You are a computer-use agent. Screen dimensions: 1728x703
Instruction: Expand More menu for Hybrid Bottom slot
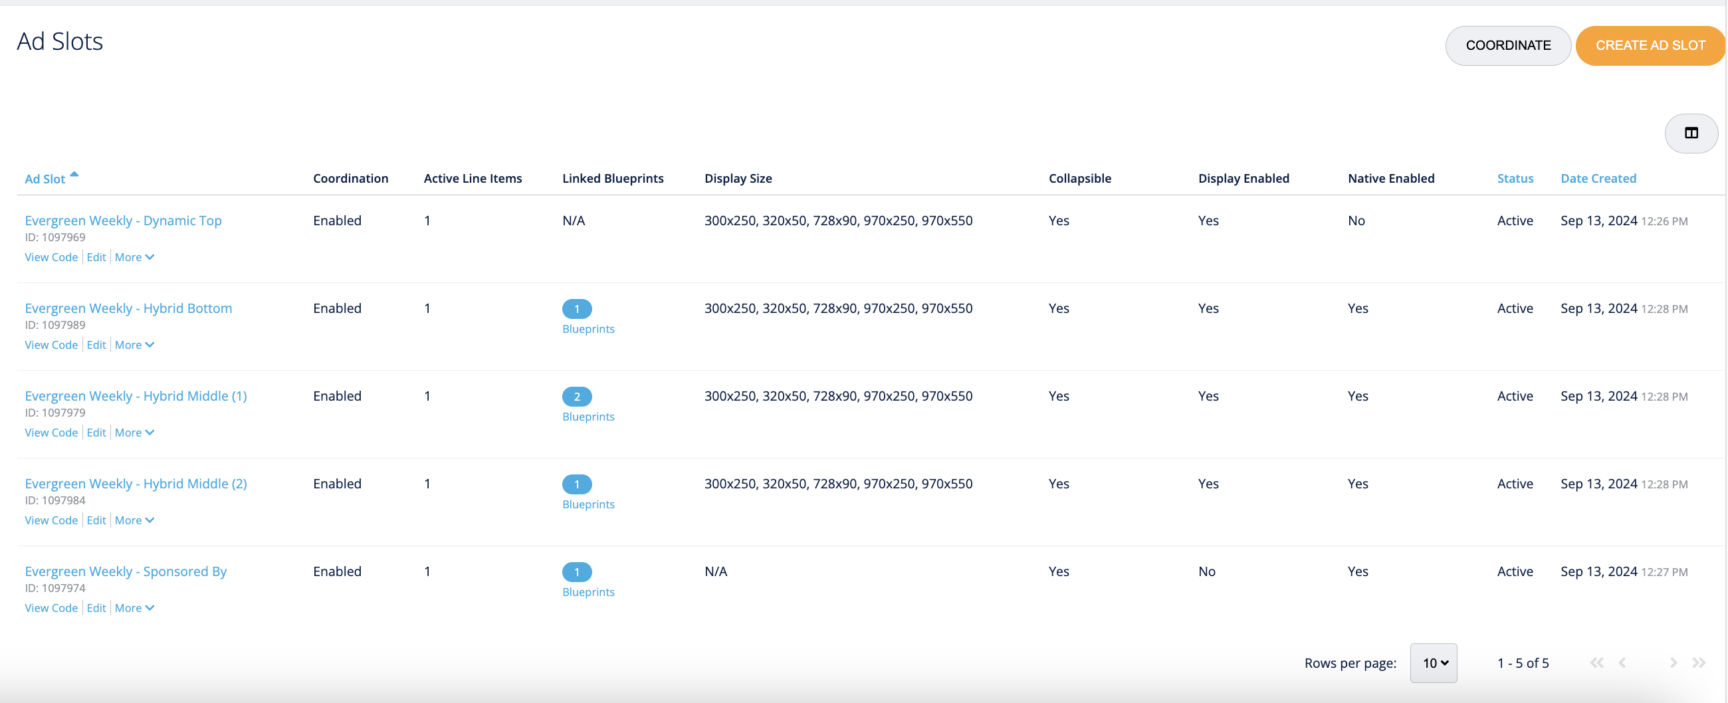pyautogui.click(x=134, y=345)
